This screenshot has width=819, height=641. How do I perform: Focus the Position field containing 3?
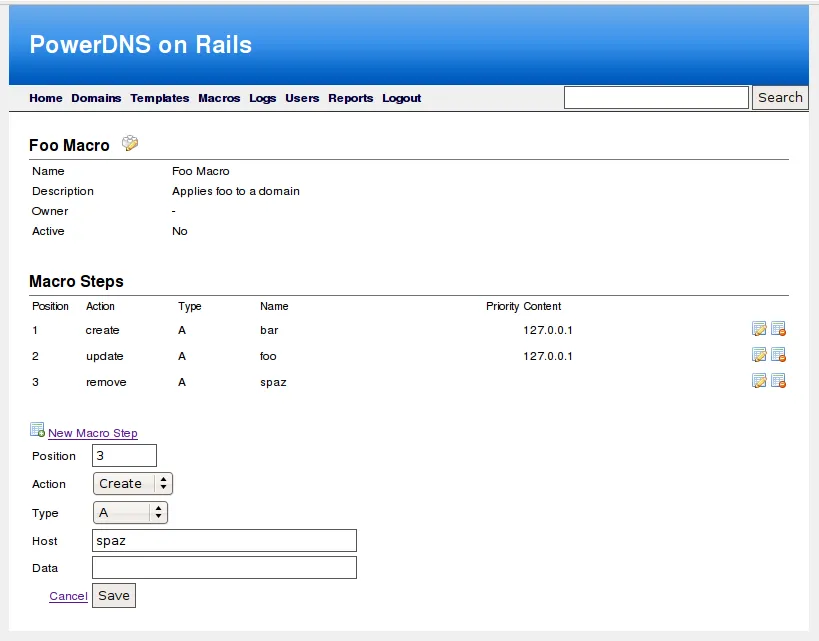[124, 456]
